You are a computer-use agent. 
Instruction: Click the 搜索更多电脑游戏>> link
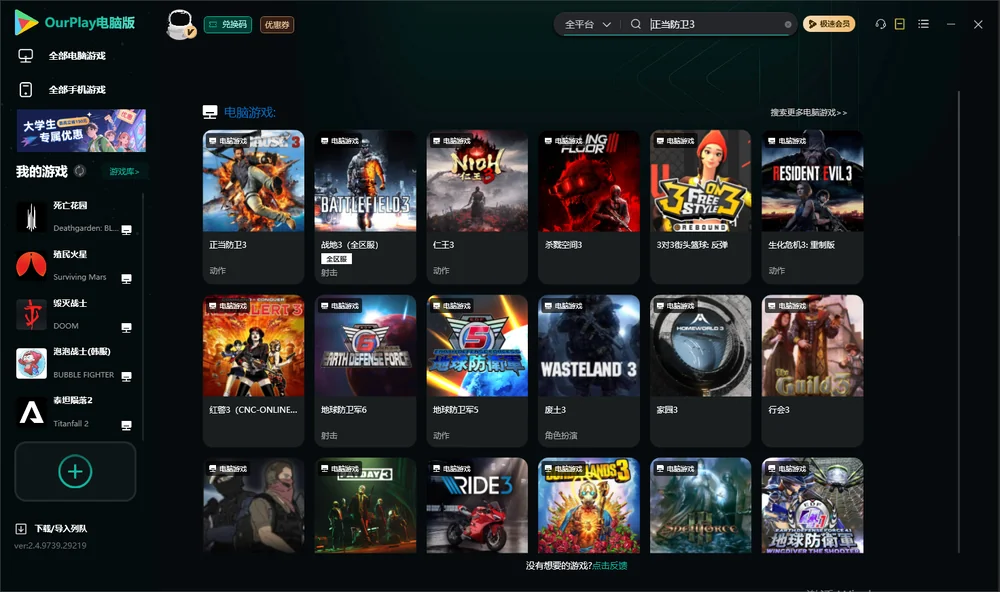[x=809, y=113]
